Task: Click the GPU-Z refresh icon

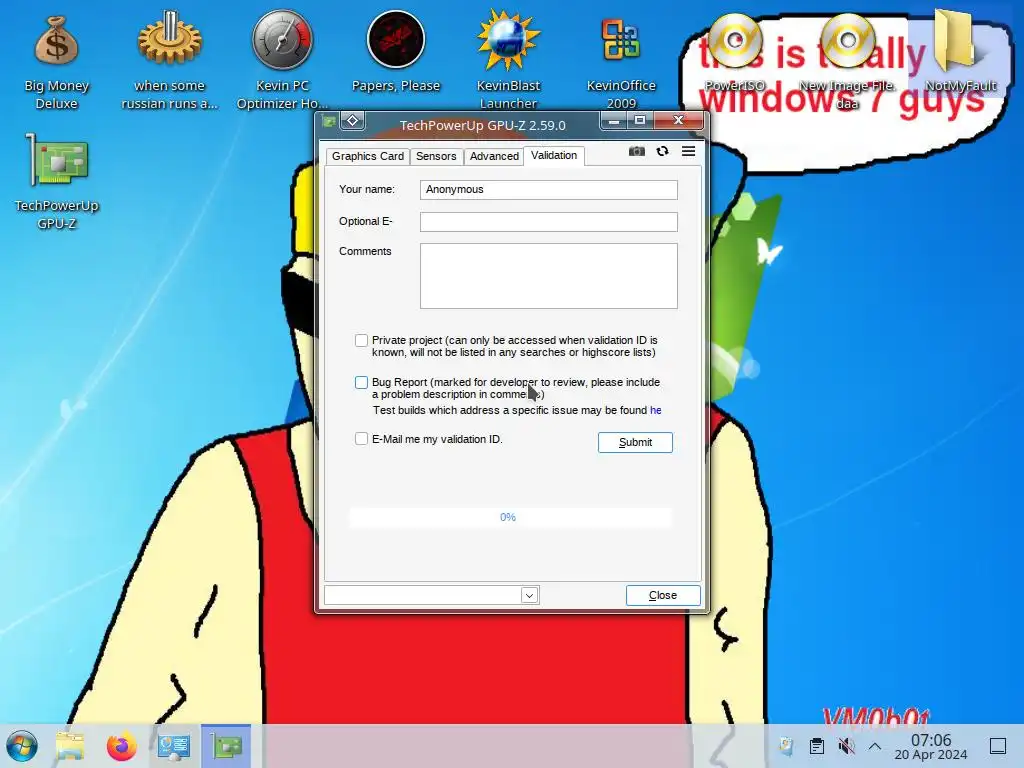Action: (662, 152)
